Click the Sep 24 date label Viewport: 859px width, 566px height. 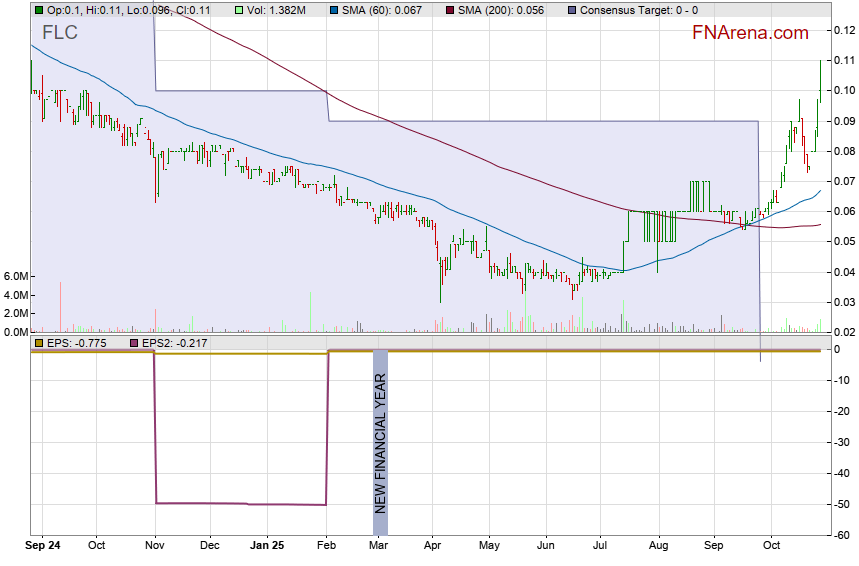click(x=44, y=546)
